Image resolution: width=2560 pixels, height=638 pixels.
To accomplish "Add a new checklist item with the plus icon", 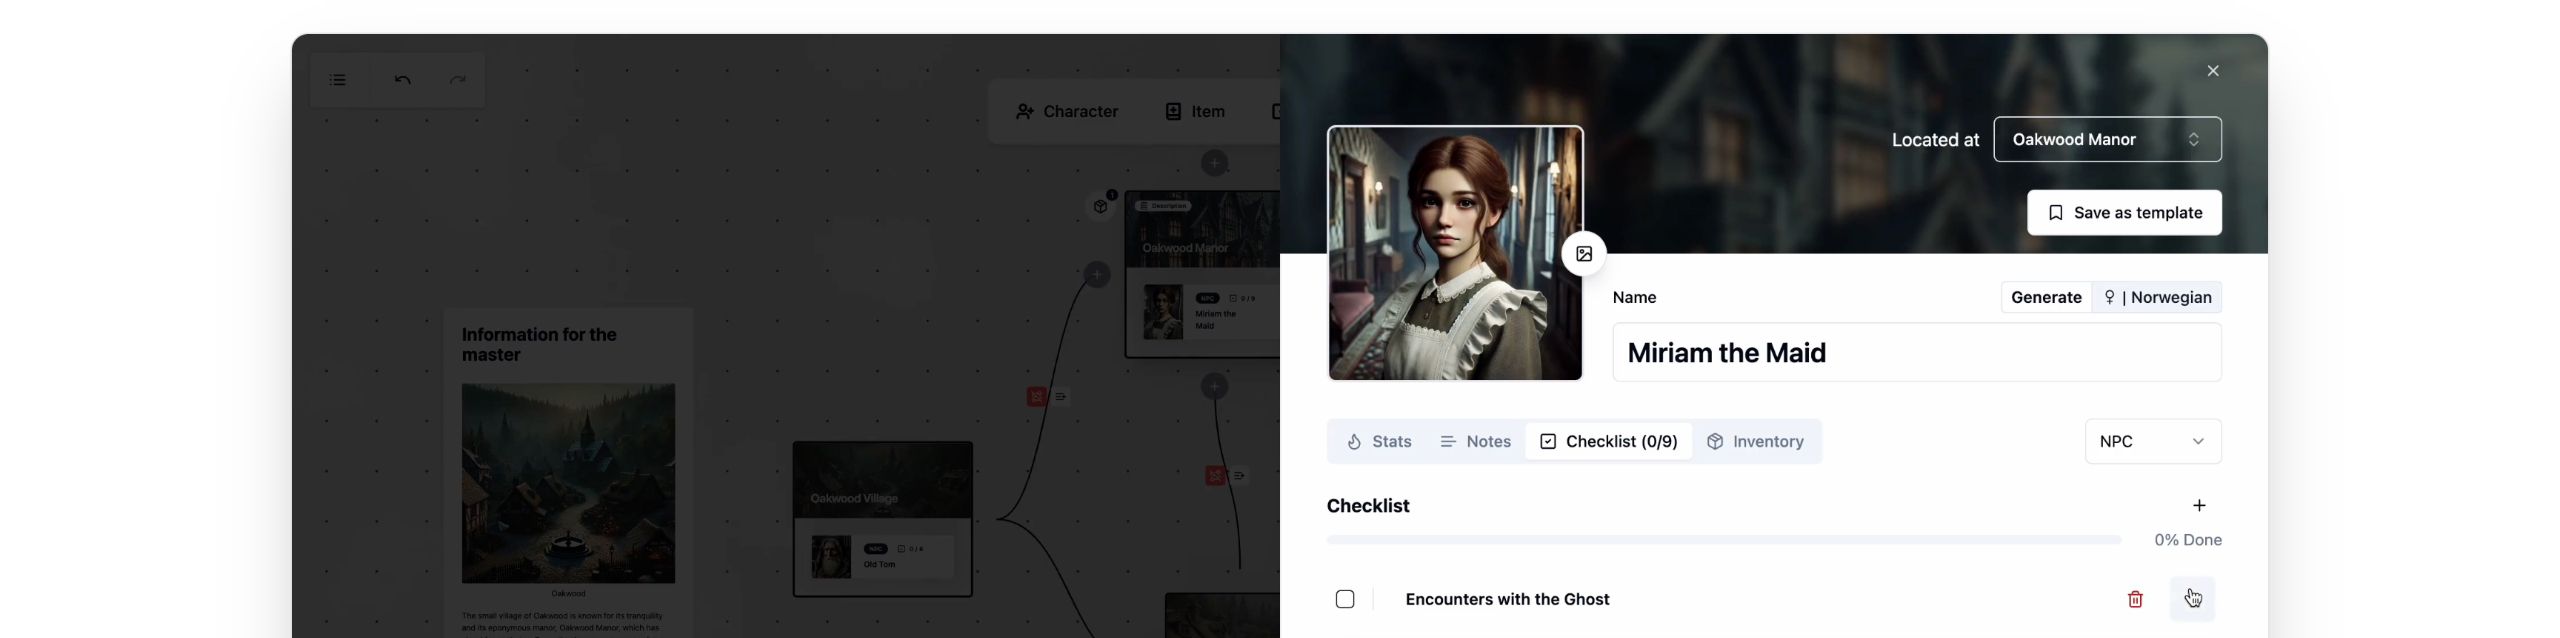I will point(2199,505).
